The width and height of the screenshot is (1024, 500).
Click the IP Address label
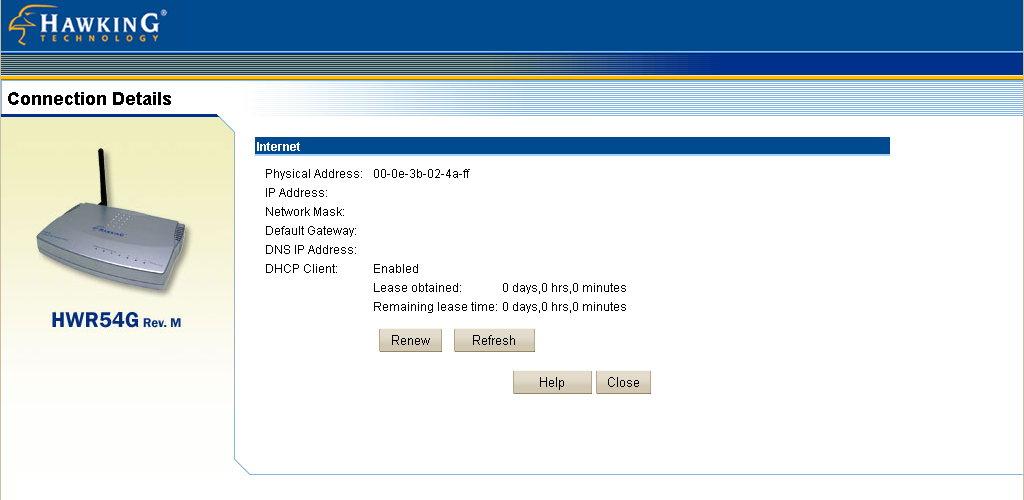click(x=296, y=193)
